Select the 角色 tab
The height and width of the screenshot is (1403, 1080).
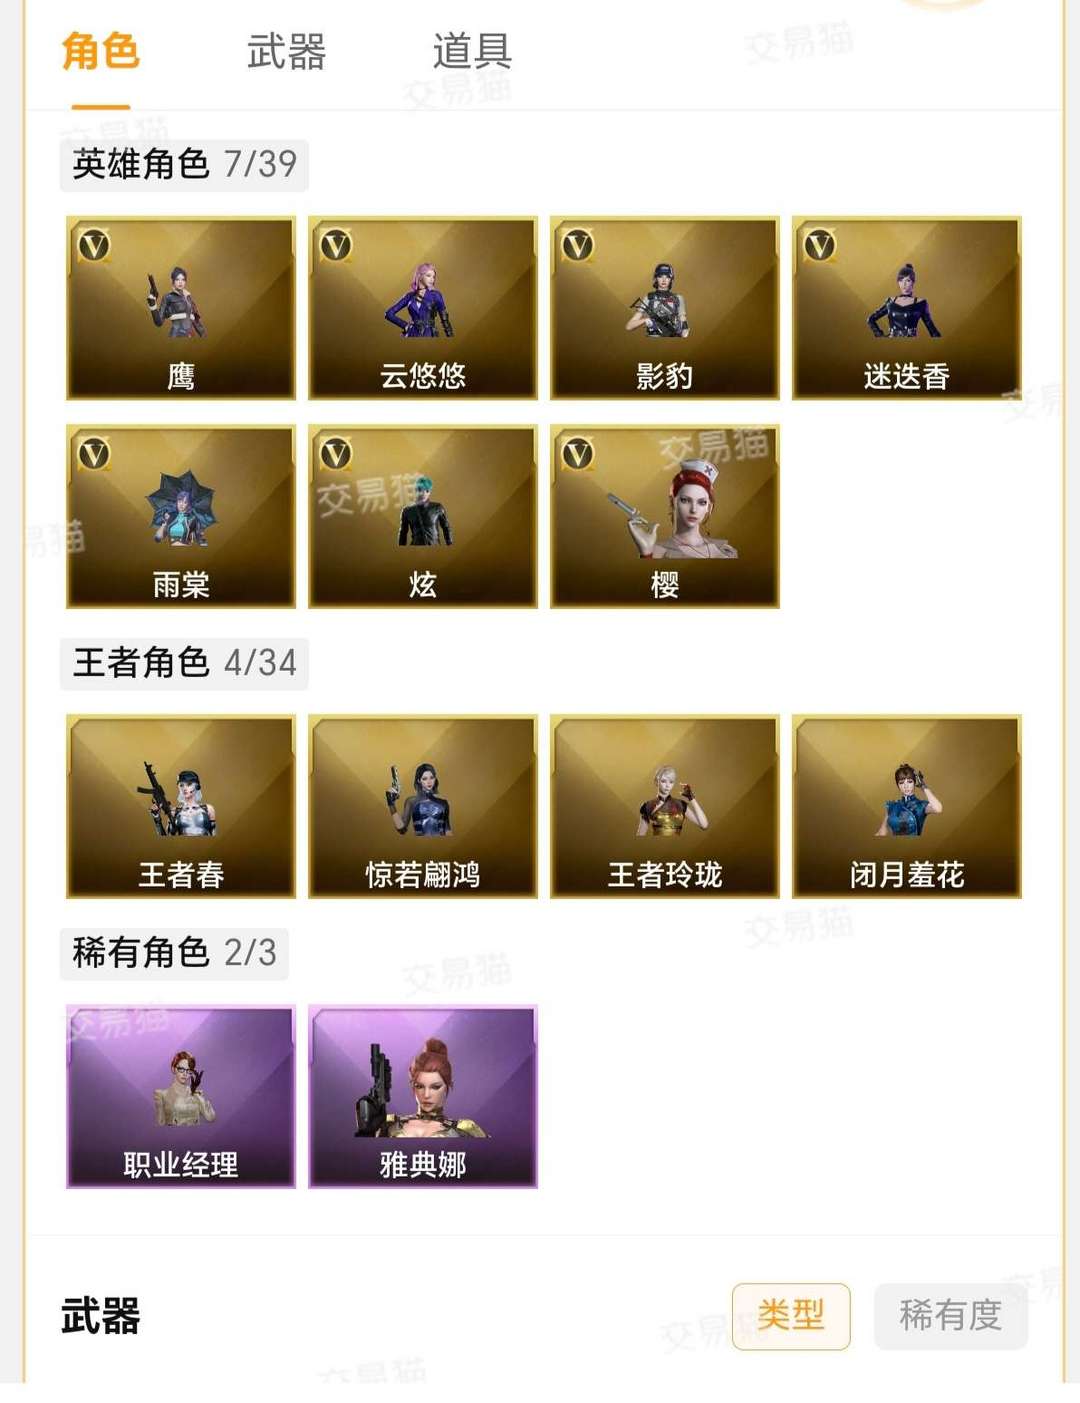[100, 52]
